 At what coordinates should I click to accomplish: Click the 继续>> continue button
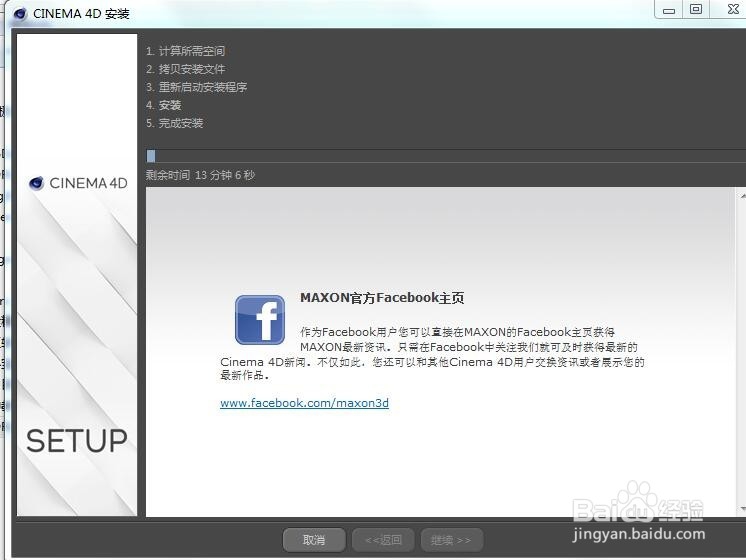pos(452,540)
